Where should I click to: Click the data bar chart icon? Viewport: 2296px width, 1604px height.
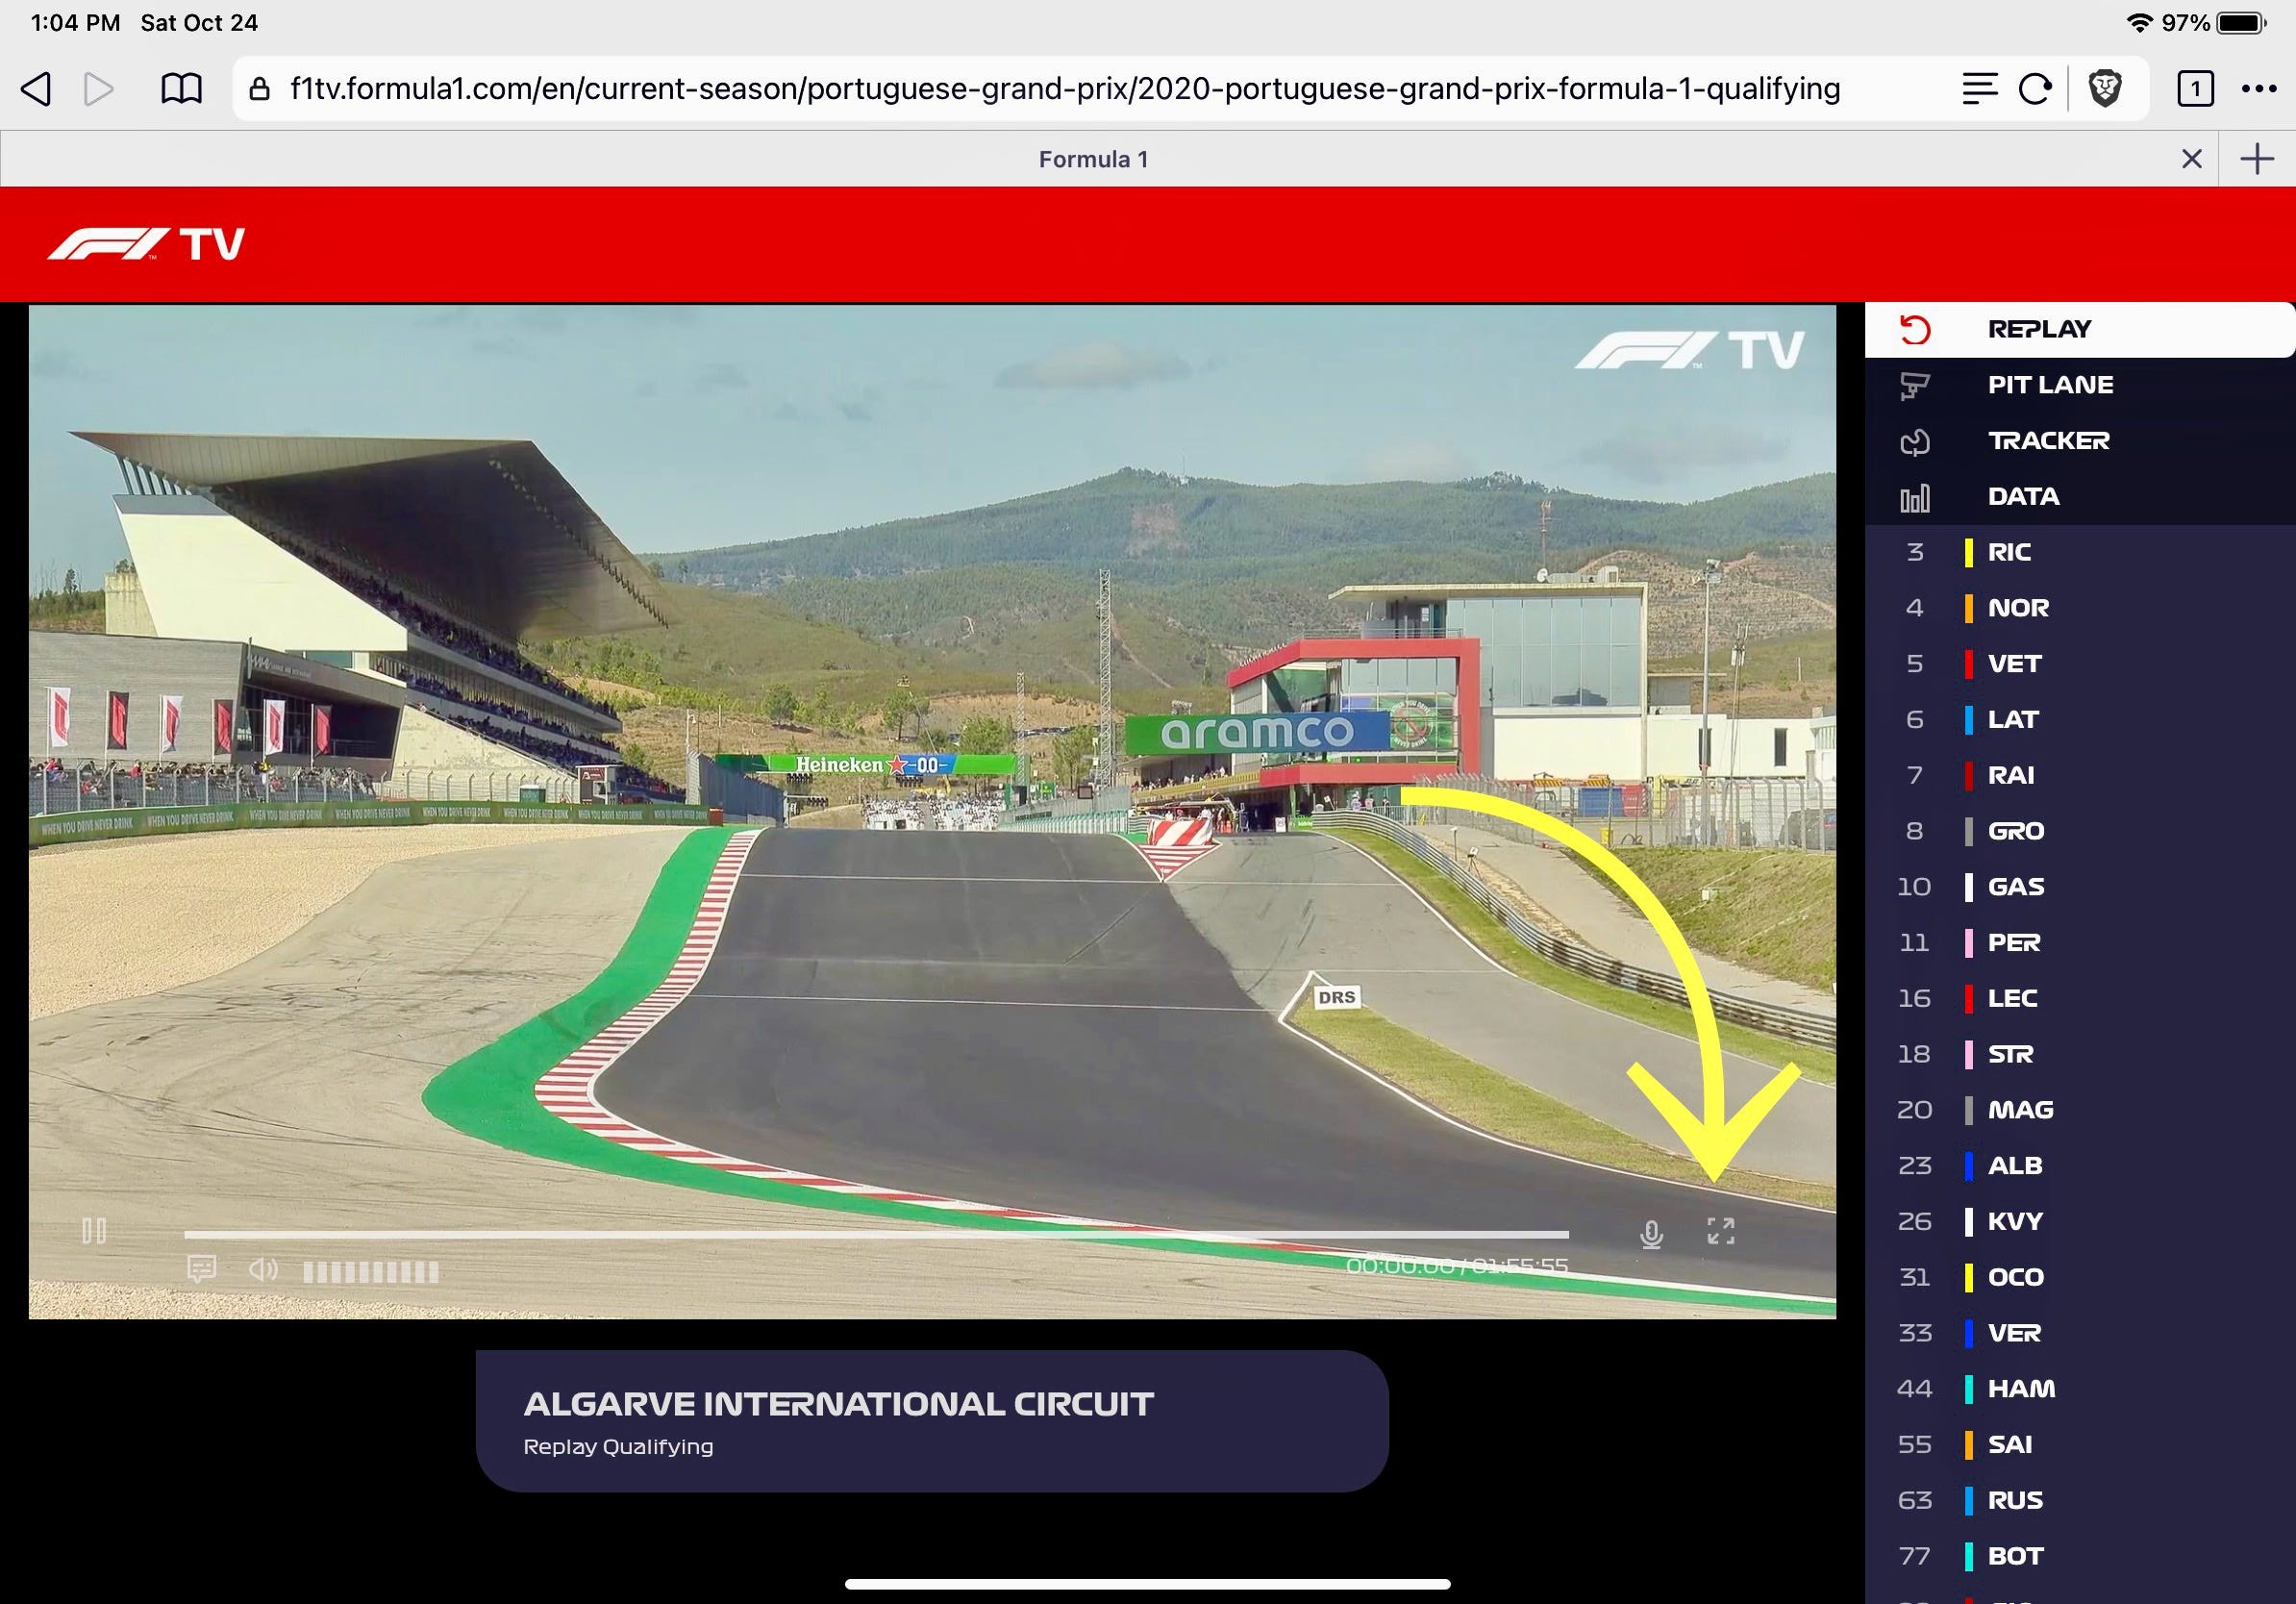pos(1915,498)
